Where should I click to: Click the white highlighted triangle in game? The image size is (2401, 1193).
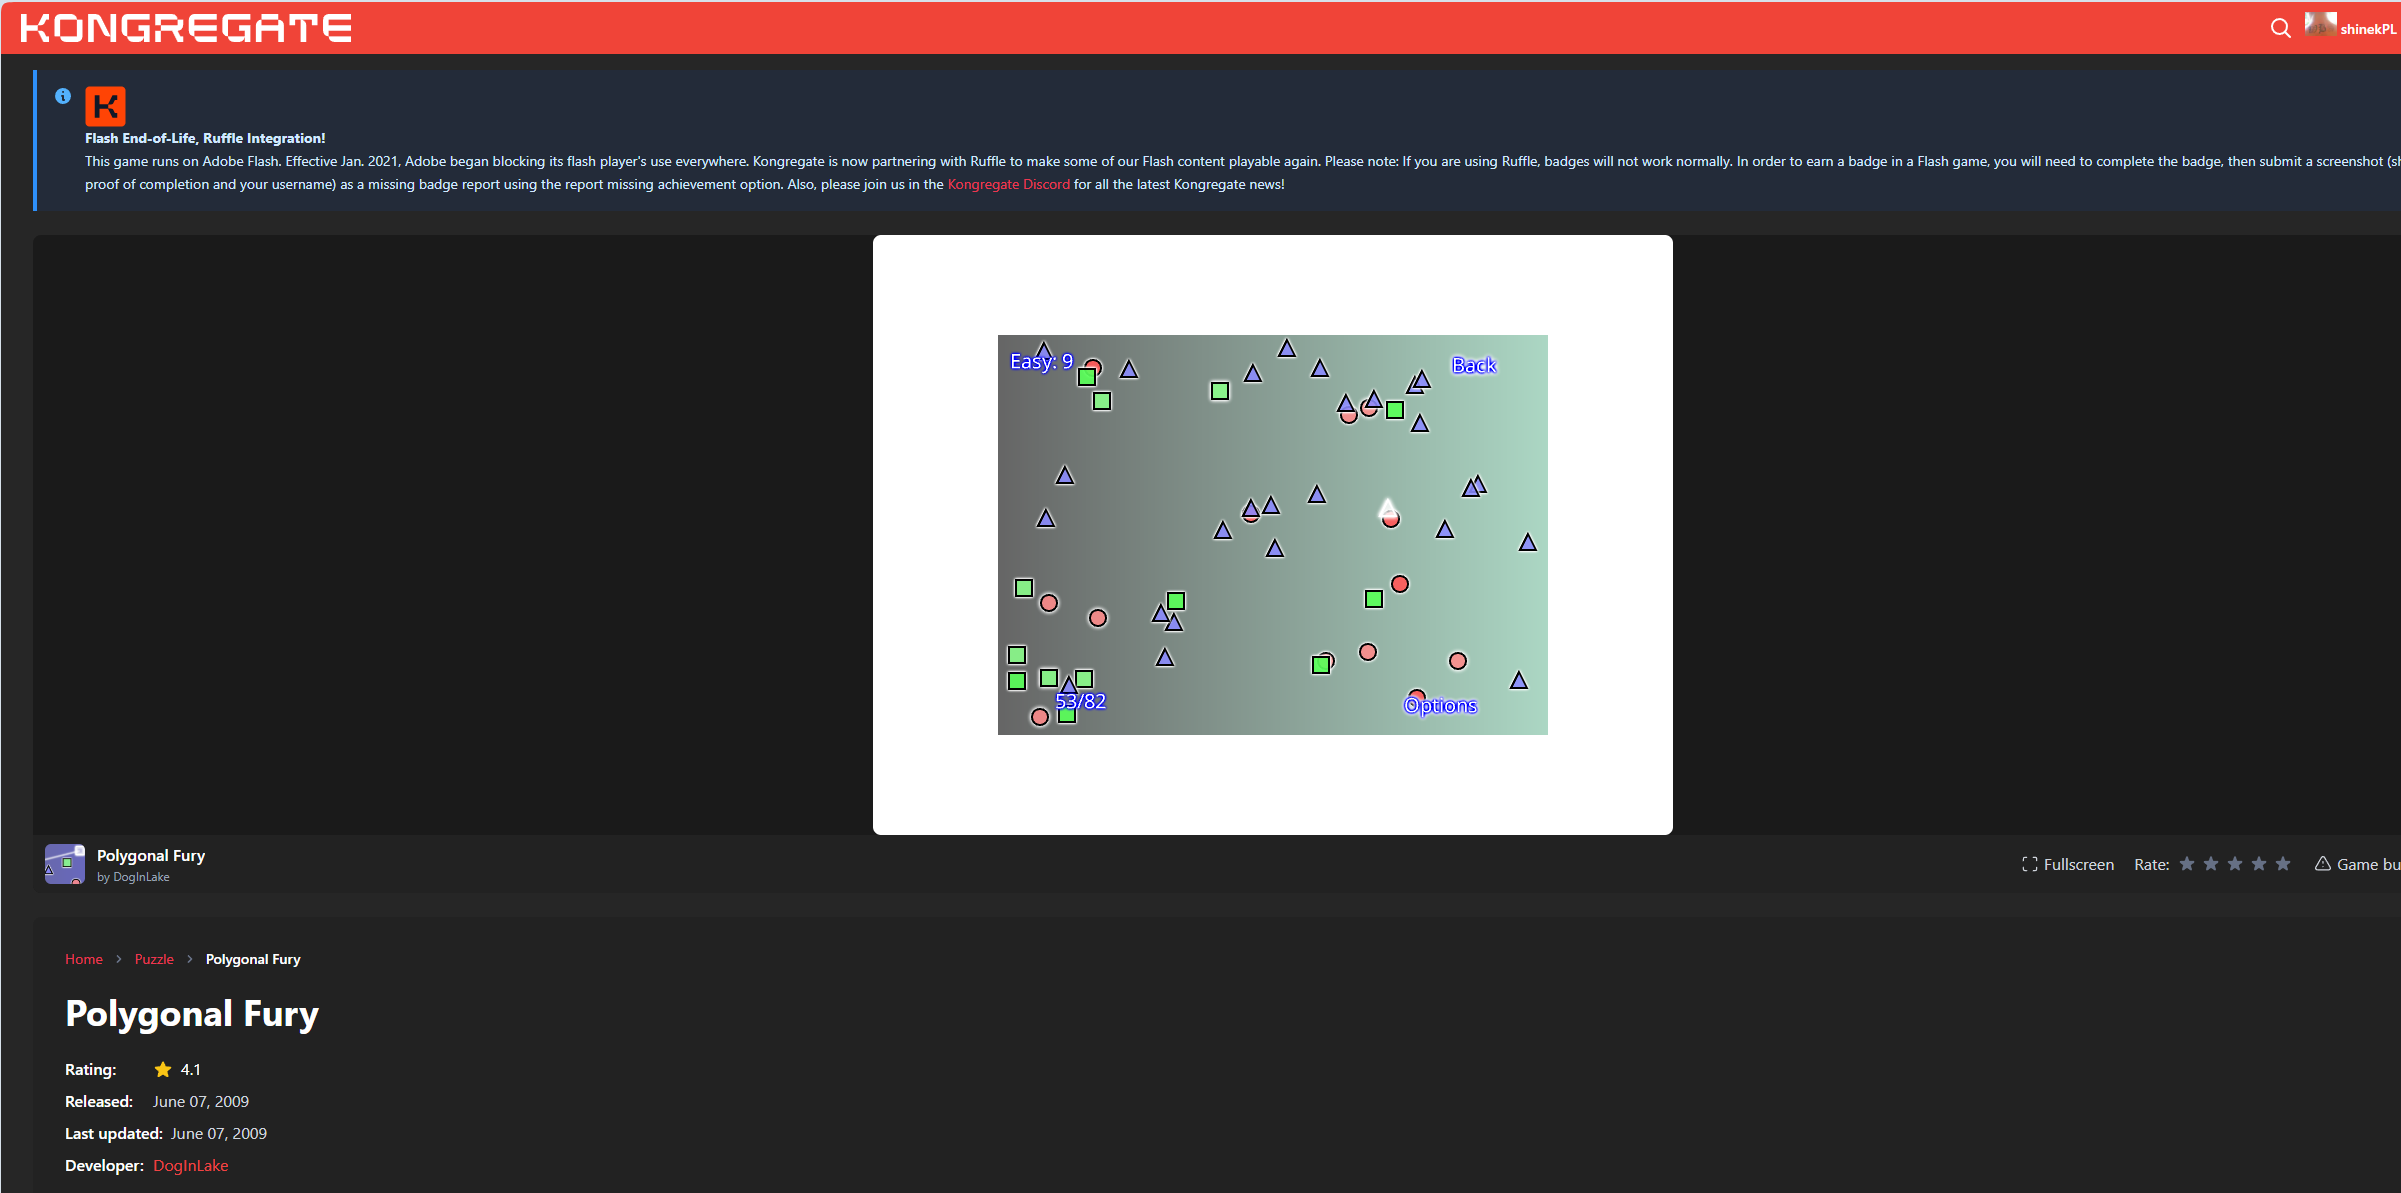click(x=1387, y=508)
